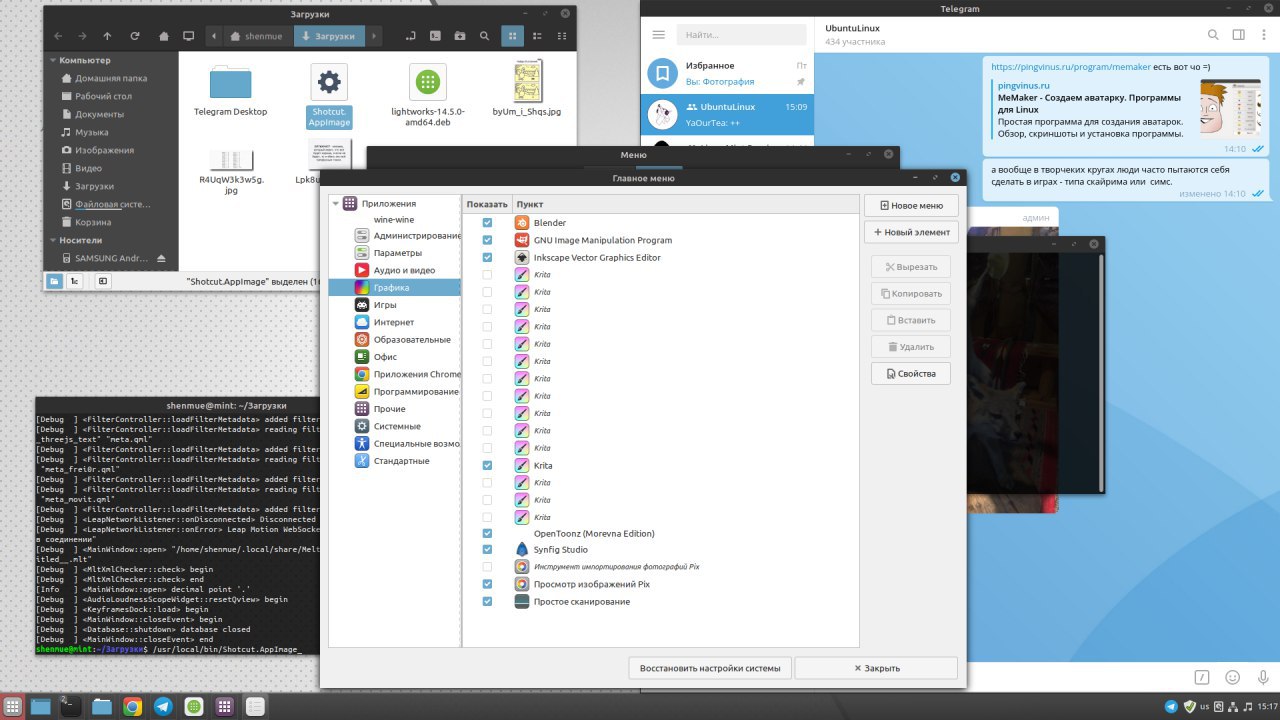
Task: Toggle Synfig Studio visibility checkbox
Action: pyautogui.click(x=487, y=549)
